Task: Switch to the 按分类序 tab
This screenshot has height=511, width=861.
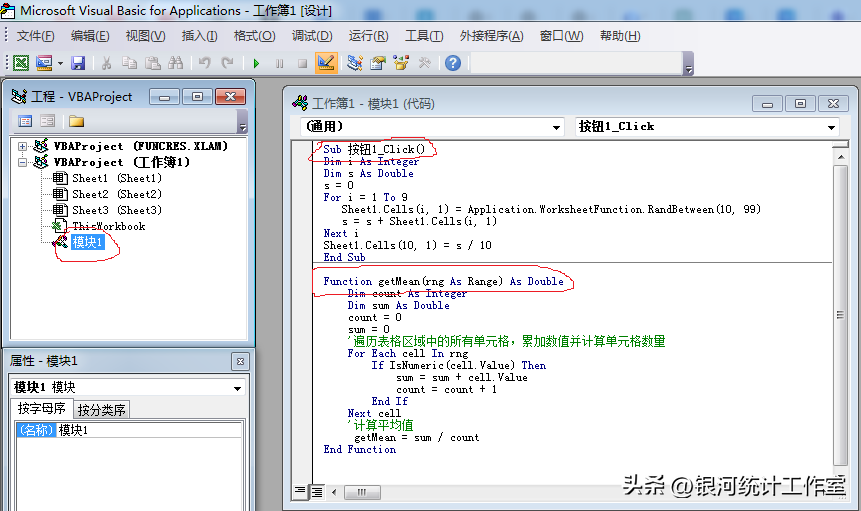Action: click(102, 410)
